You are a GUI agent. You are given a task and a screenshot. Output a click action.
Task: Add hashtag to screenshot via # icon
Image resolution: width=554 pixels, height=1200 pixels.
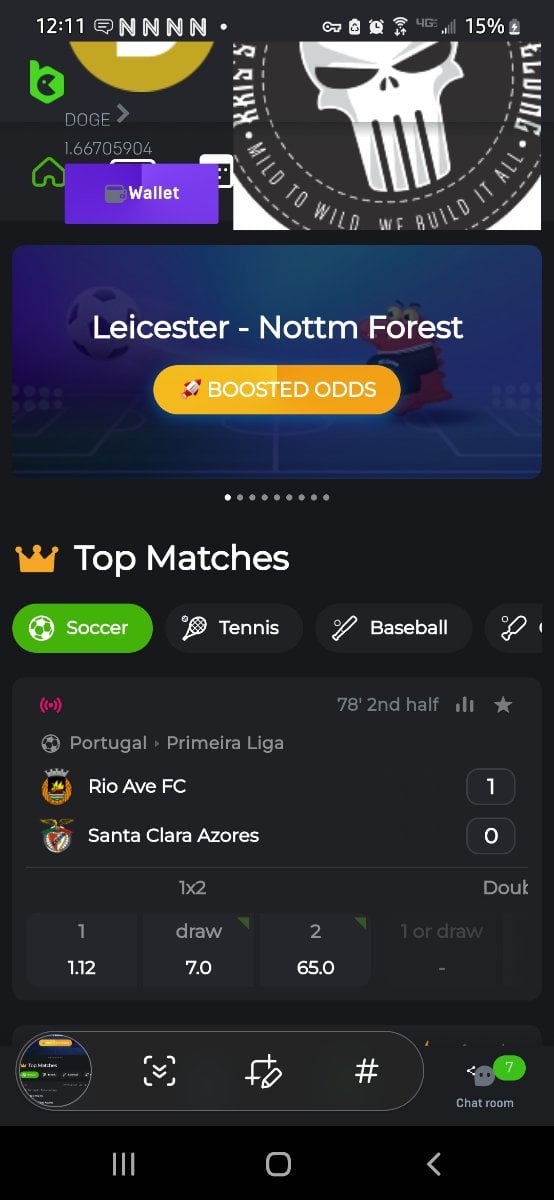coord(367,1071)
